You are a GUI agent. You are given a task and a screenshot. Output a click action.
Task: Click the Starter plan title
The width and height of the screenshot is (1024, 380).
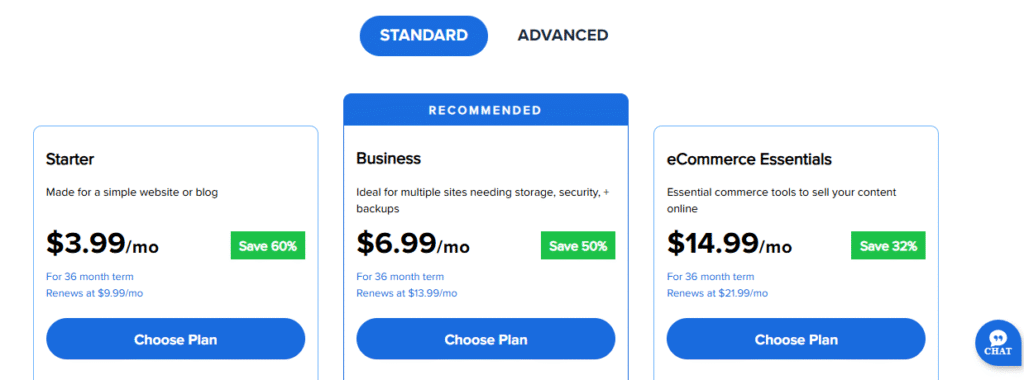(x=70, y=159)
